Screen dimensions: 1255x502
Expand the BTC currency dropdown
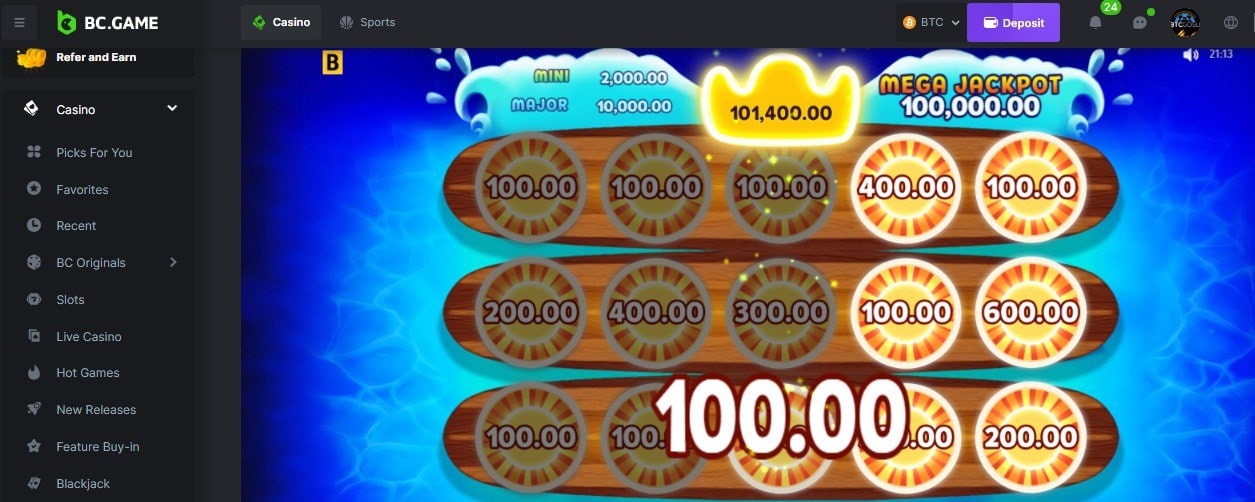click(931, 22)
